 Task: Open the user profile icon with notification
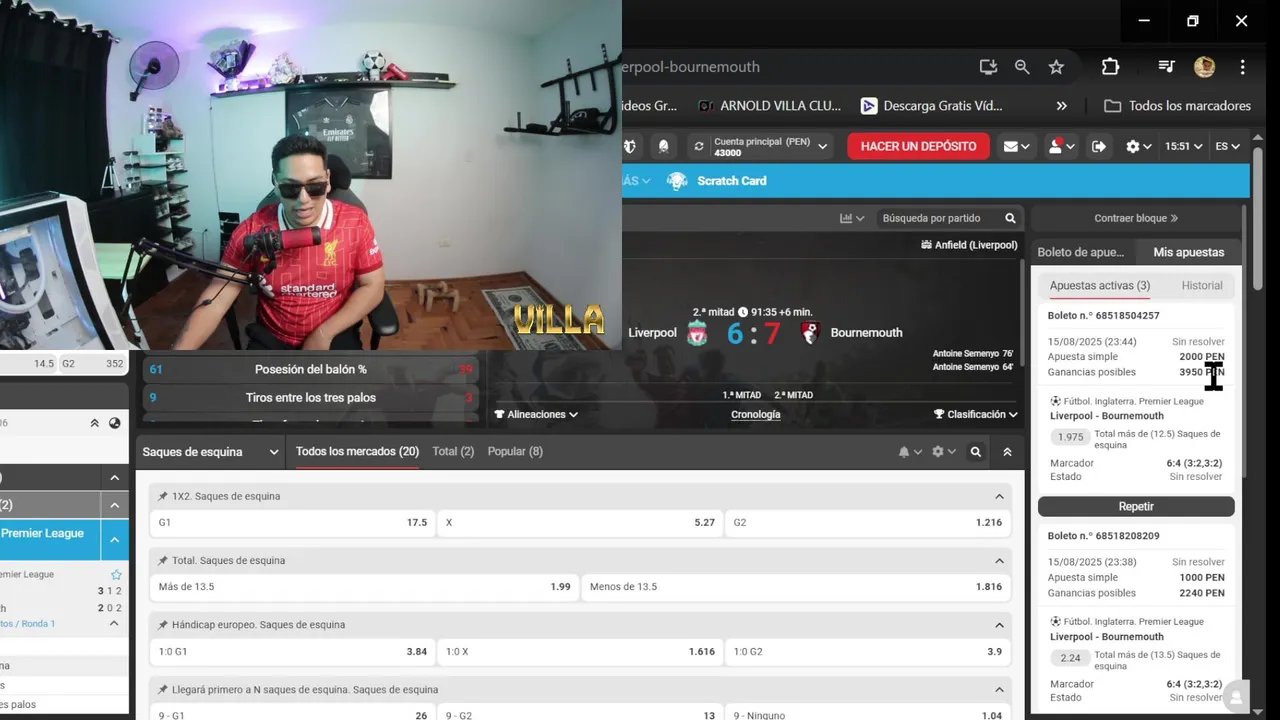(x=1061, y=147)
